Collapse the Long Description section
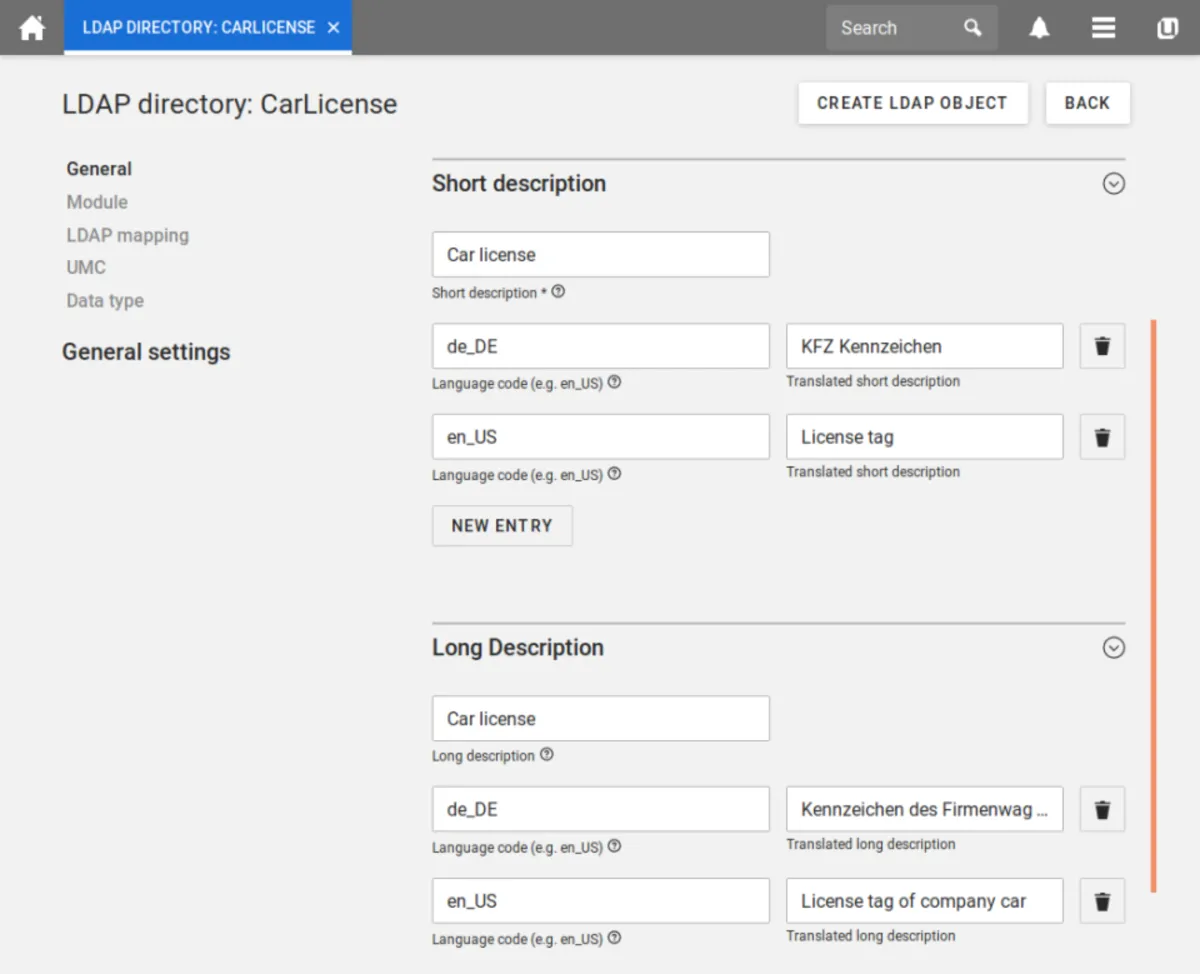 pos(1113,648)
